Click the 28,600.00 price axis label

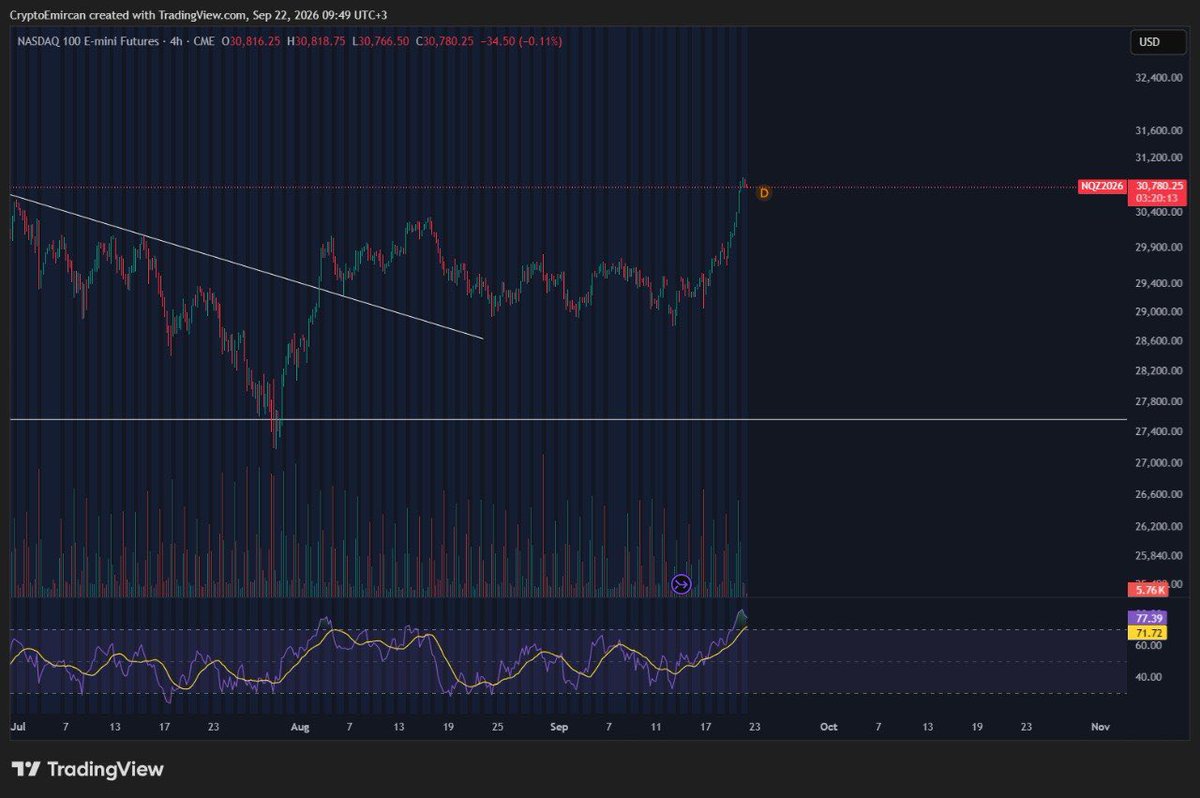(1160, 341)
